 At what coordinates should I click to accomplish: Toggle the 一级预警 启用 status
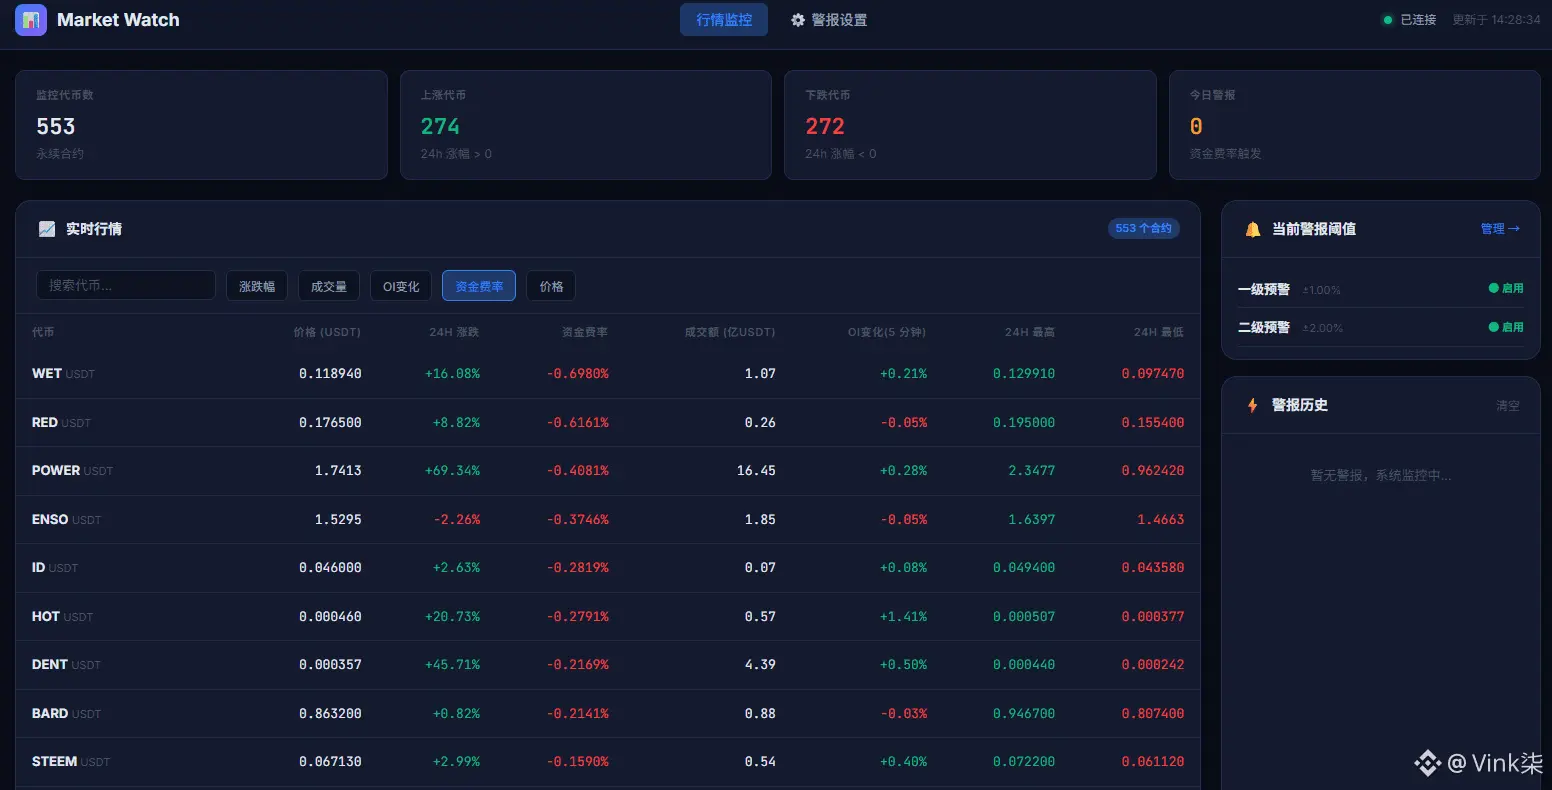(1506, 288)
